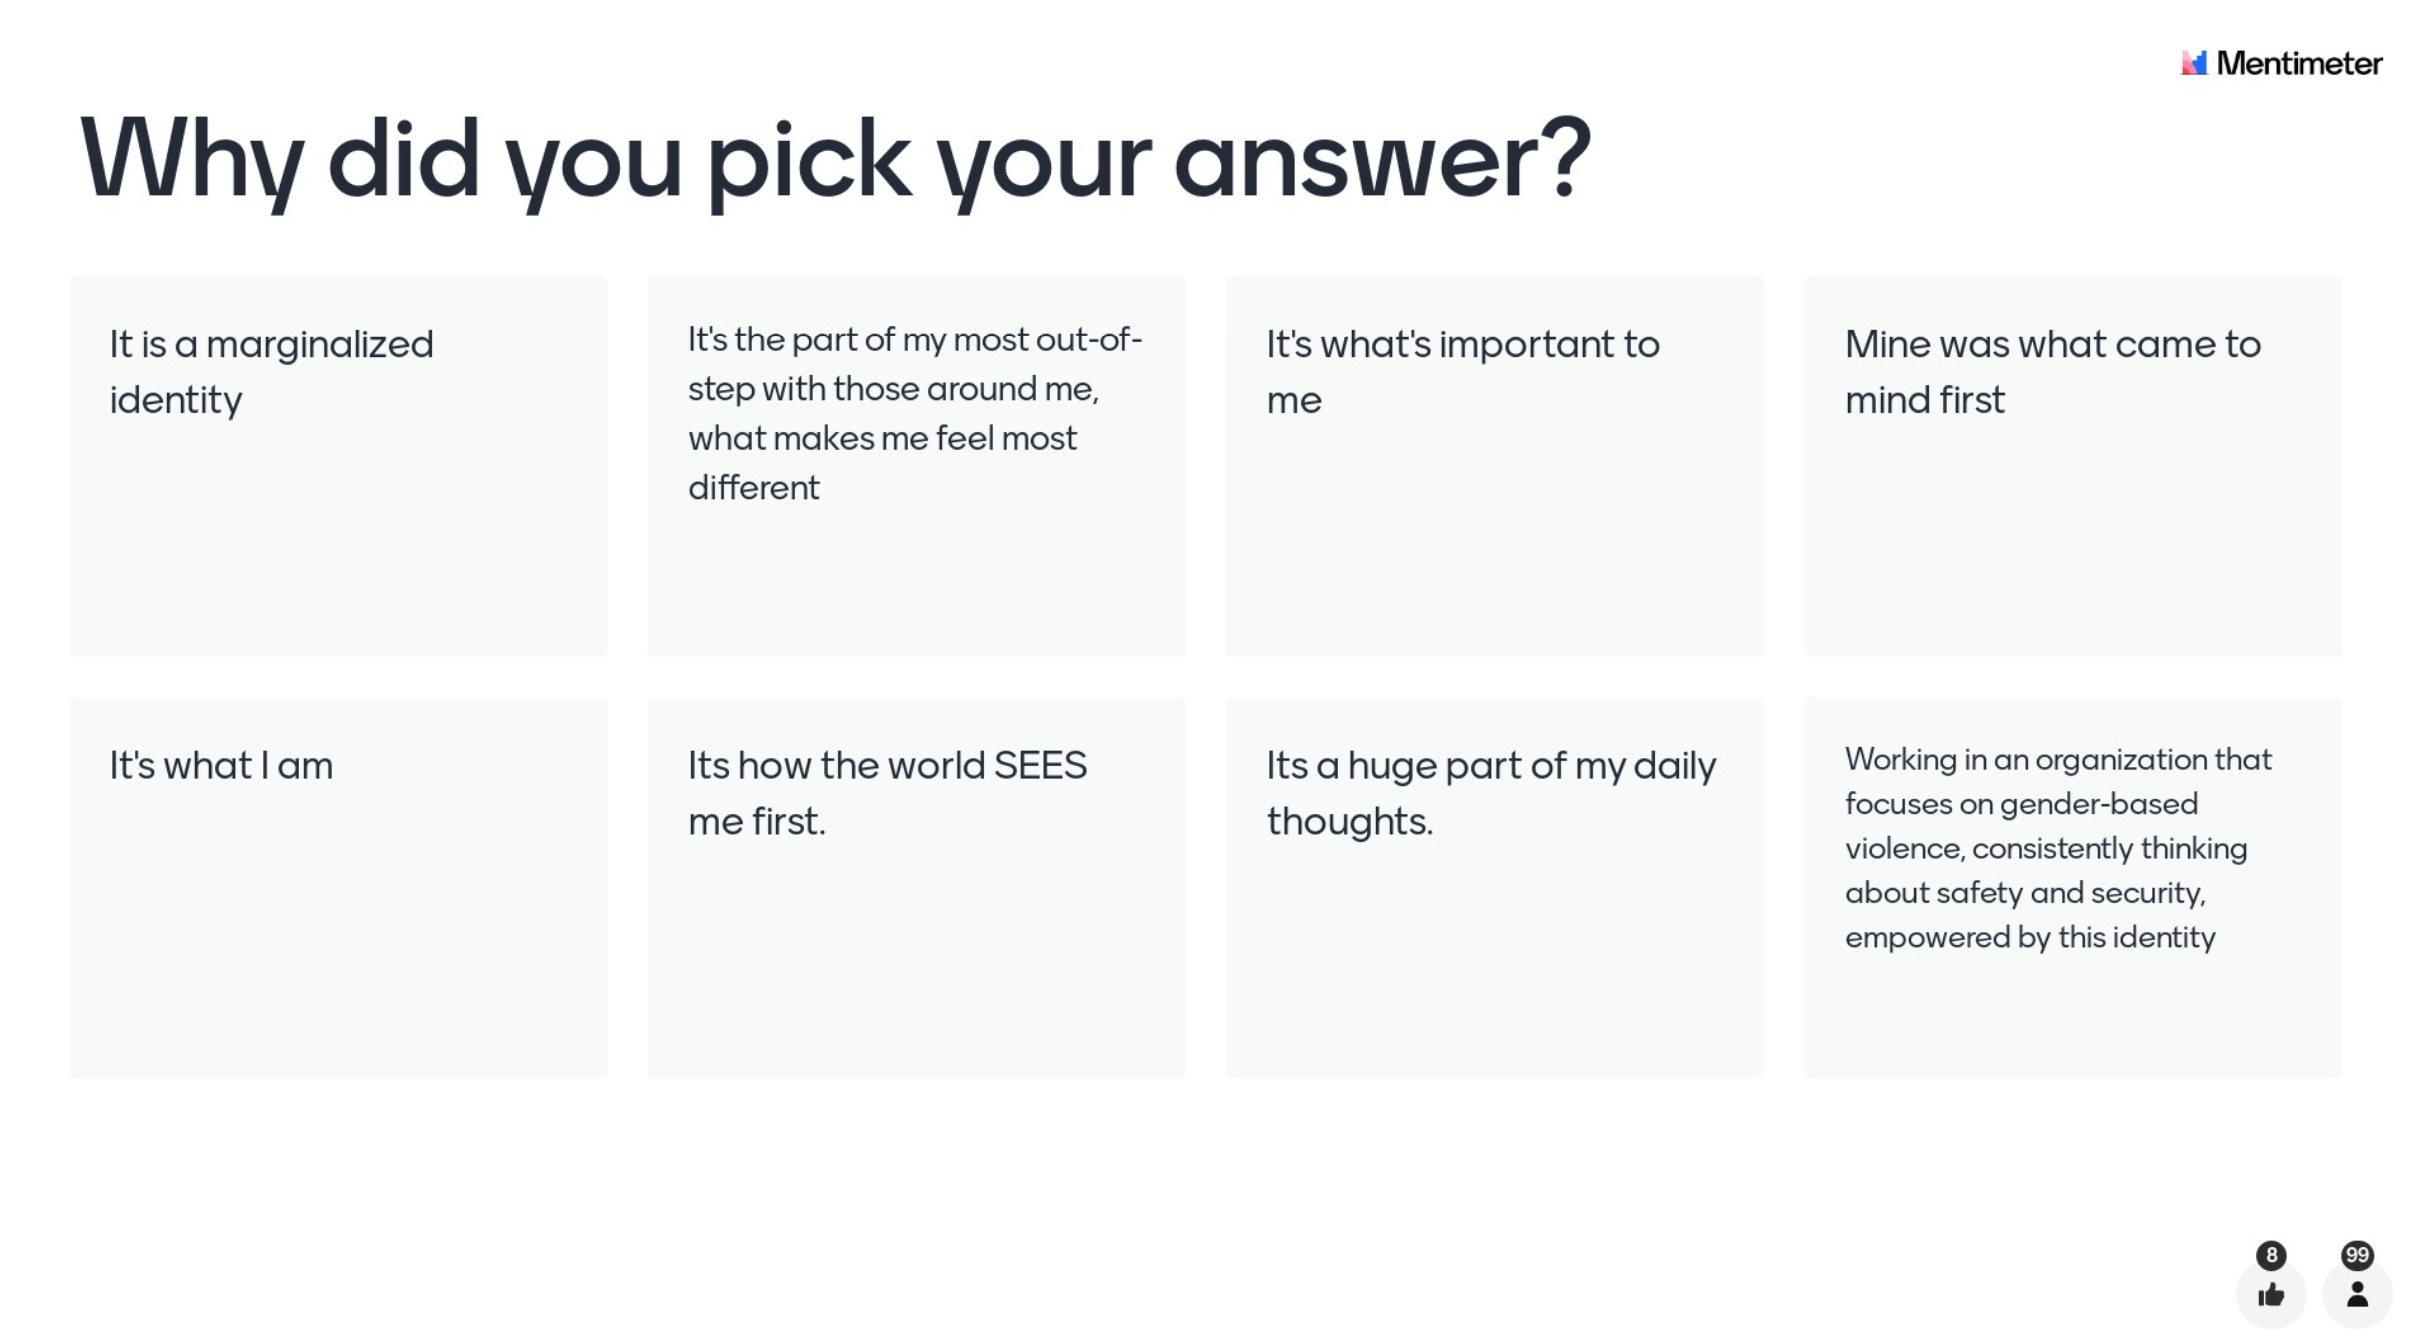Click the capitalized word 'SEES' in the response
The image size is (2418, 1344).
point(1040,766)
